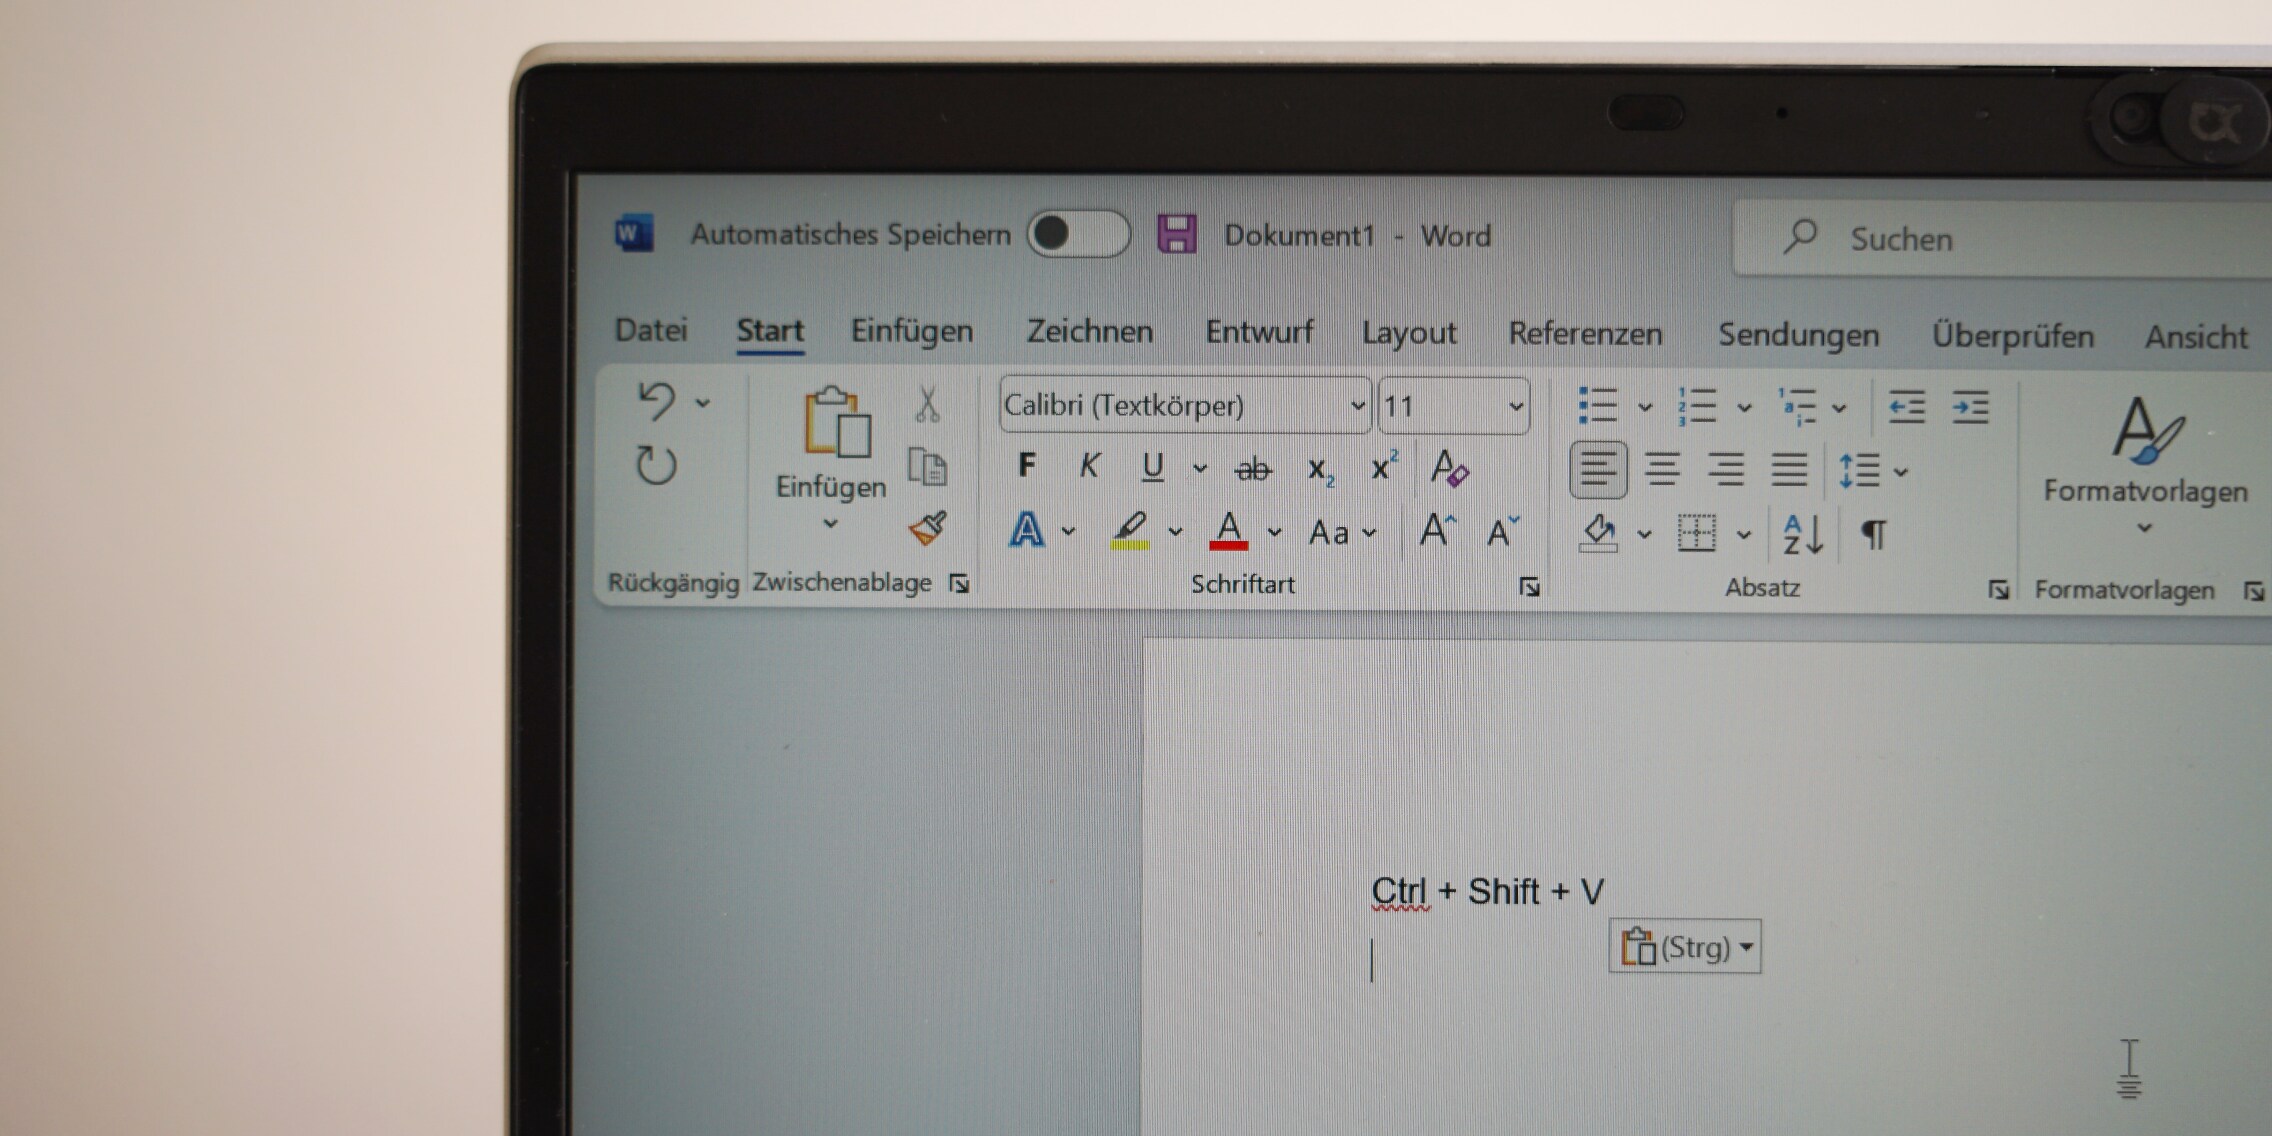Click the superscript x² icon
Screen dimensions: 2272x1136
point(1383,467)
